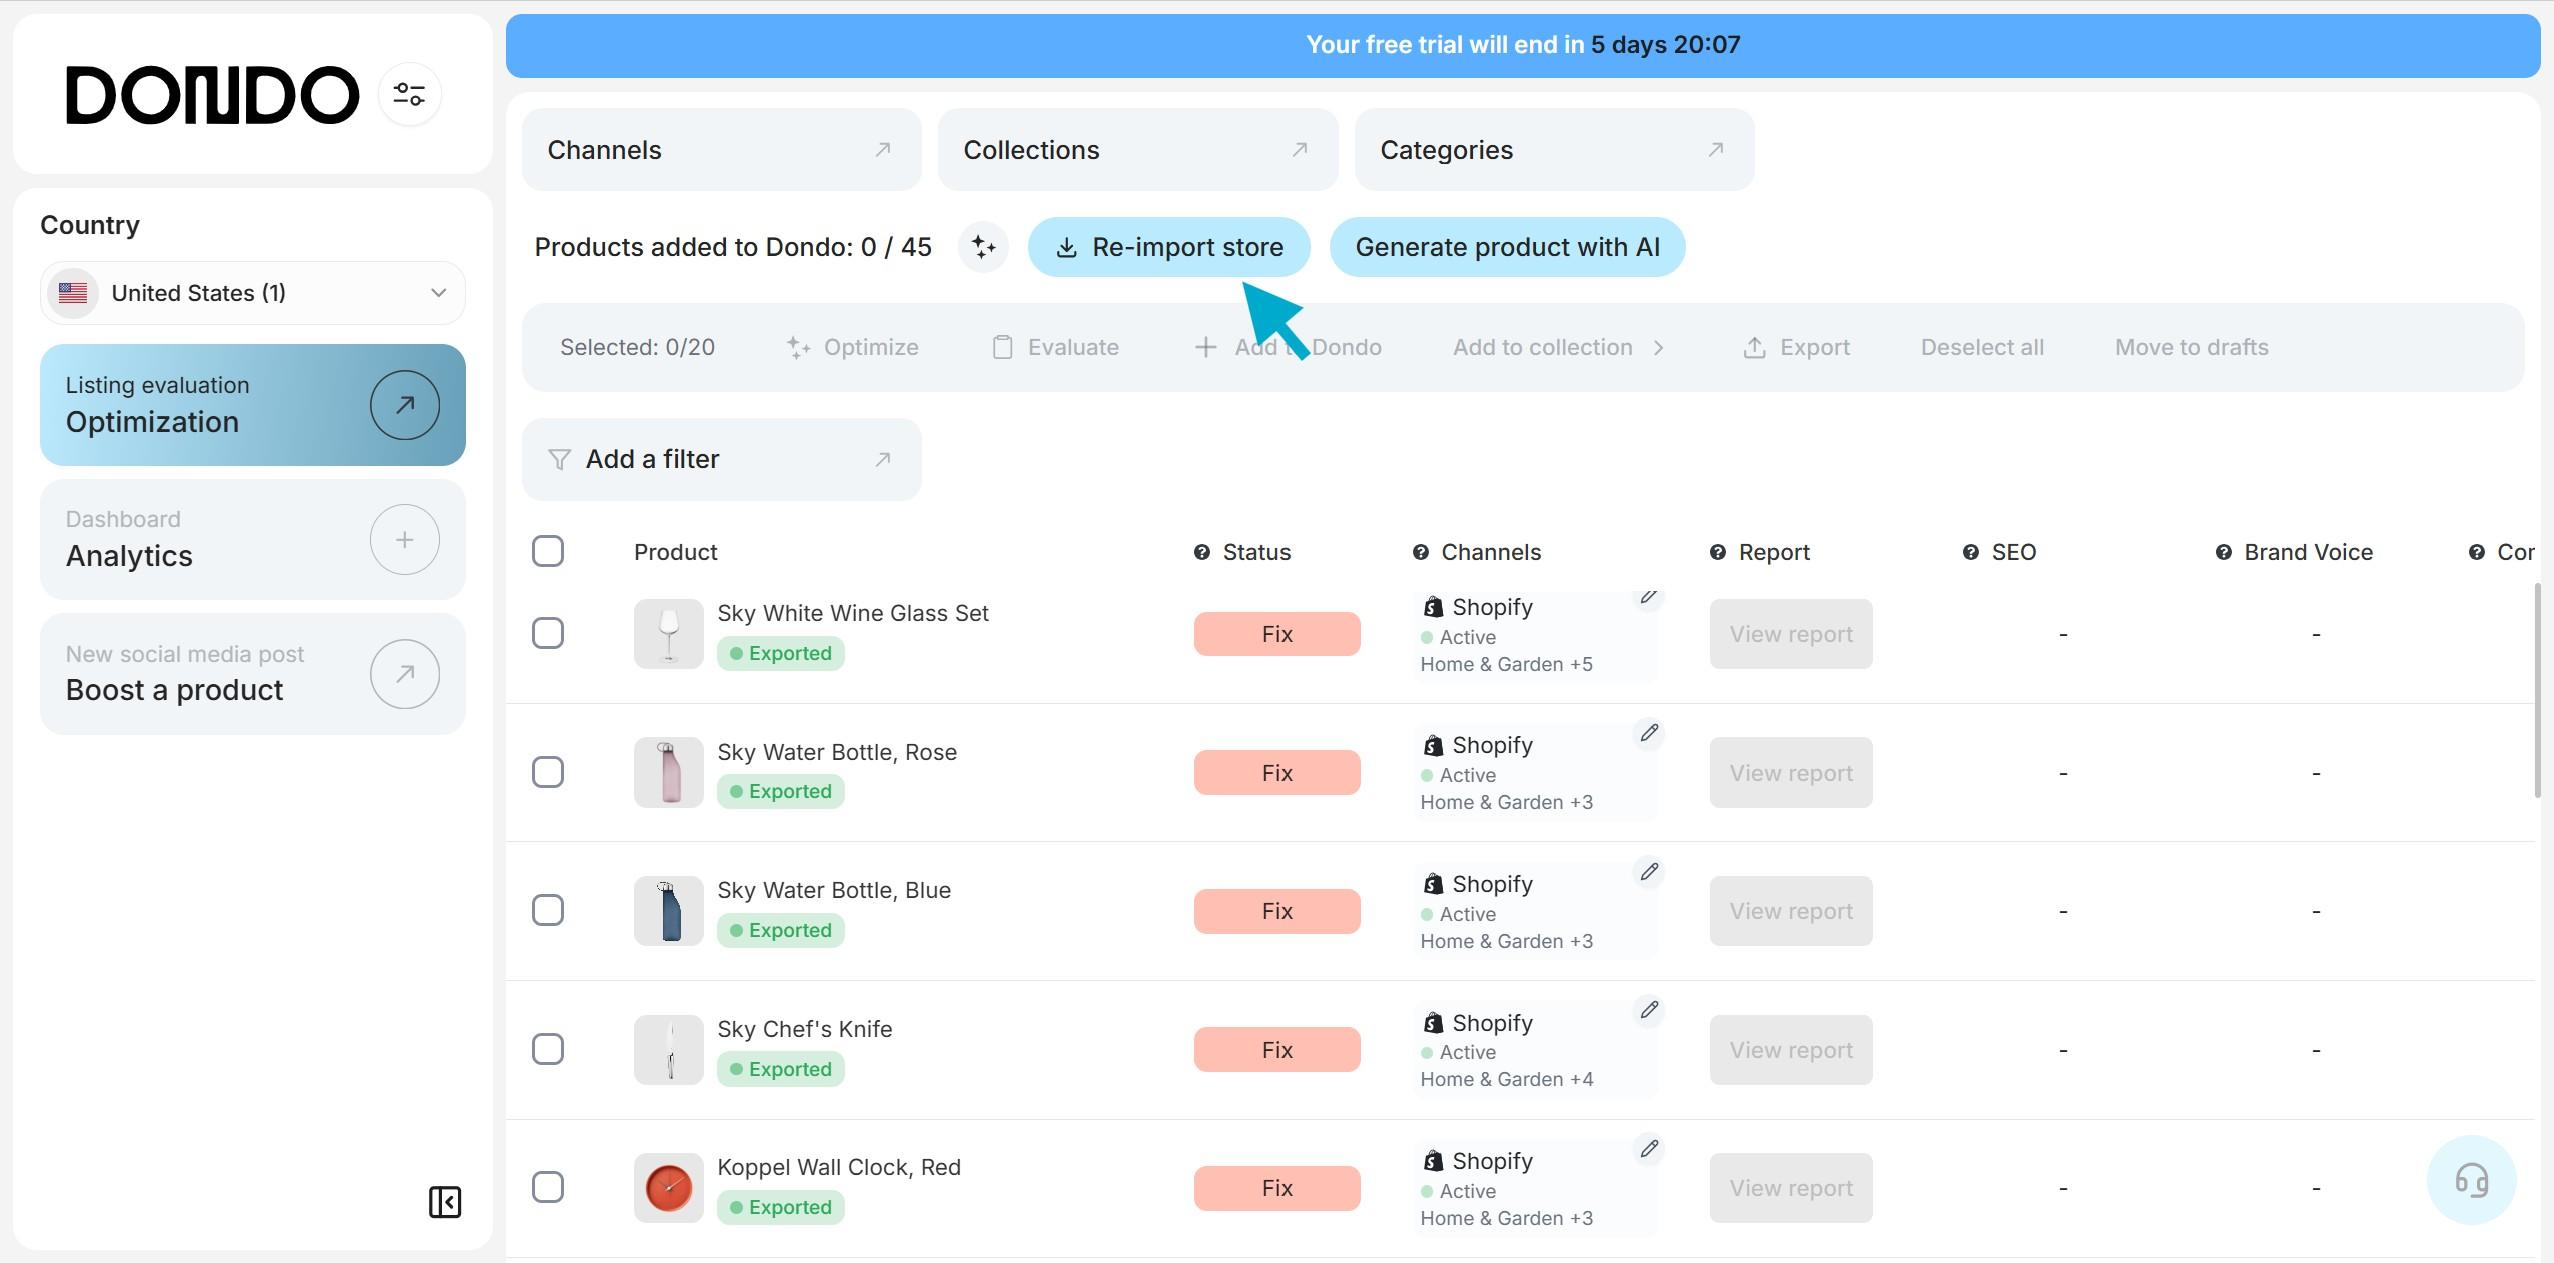This screenshot has width=2554, height=1263.
Task: Open the United States country dropdown
Action: tap(253, 293)
